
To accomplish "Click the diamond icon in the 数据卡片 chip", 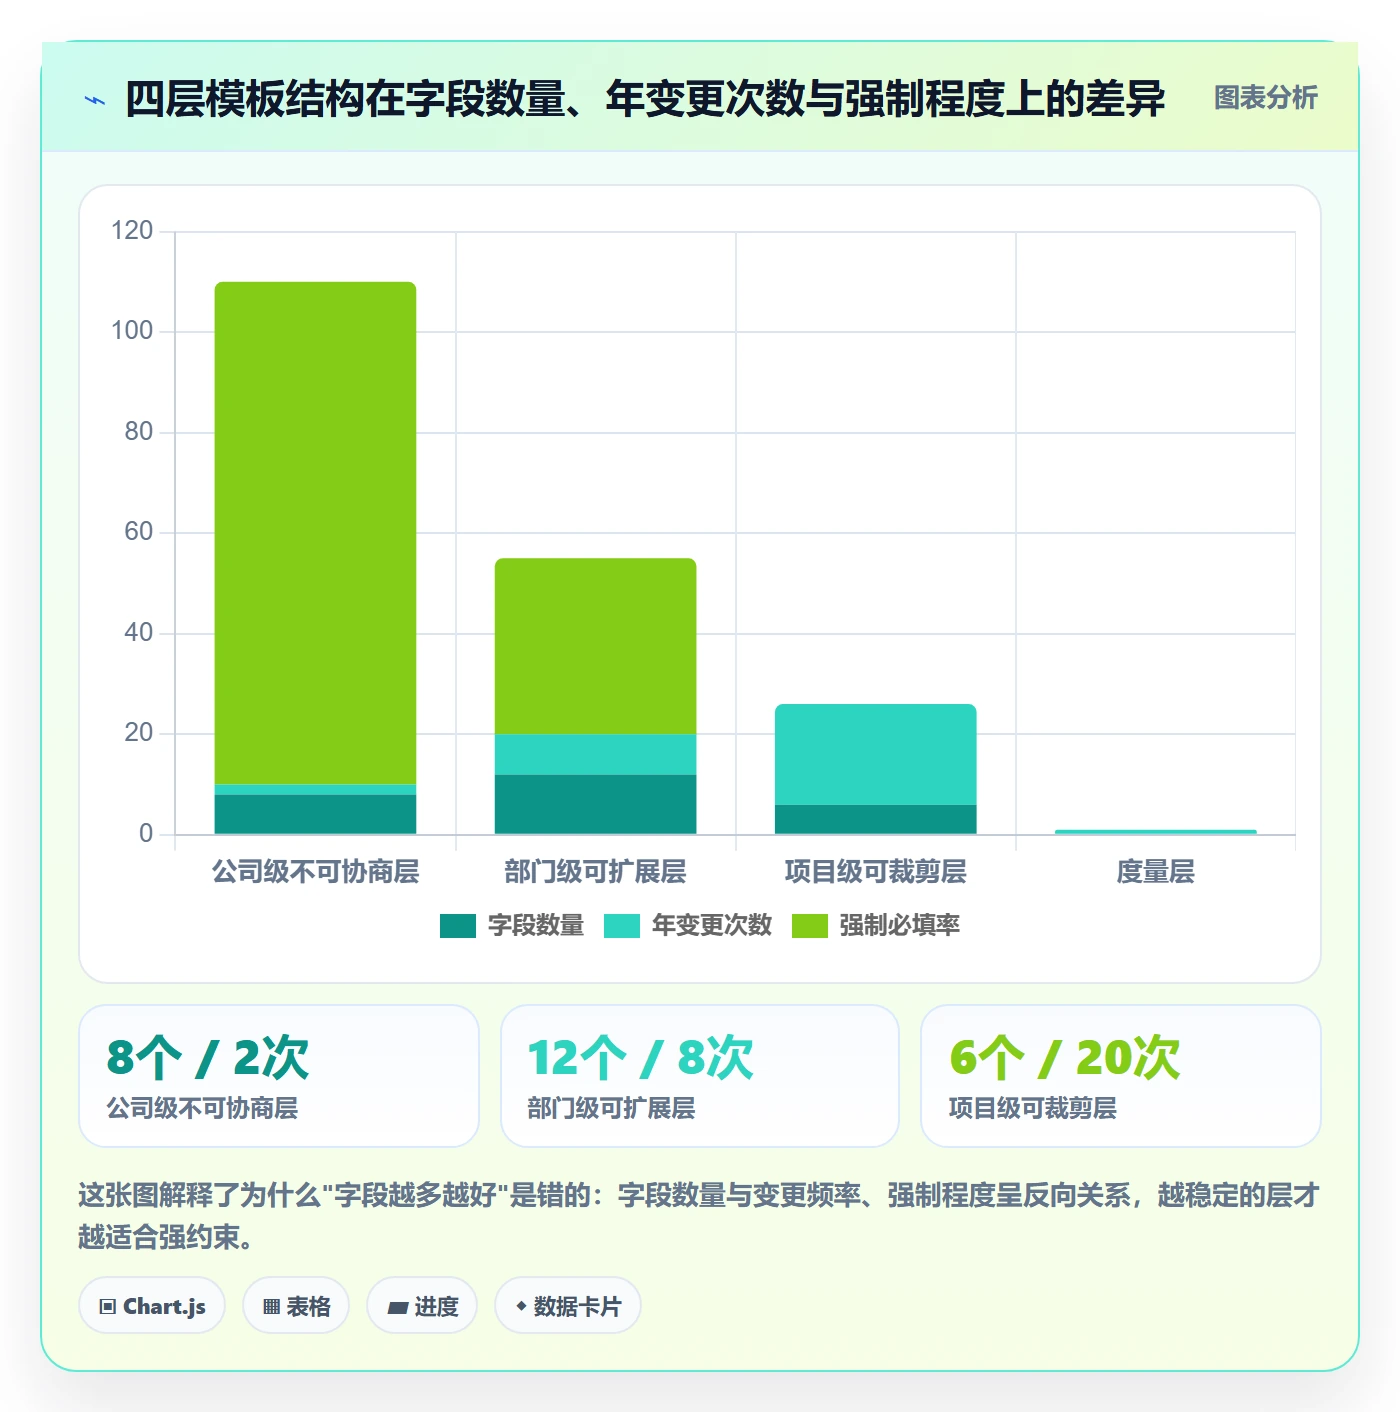I will [x=521, y=1306].
